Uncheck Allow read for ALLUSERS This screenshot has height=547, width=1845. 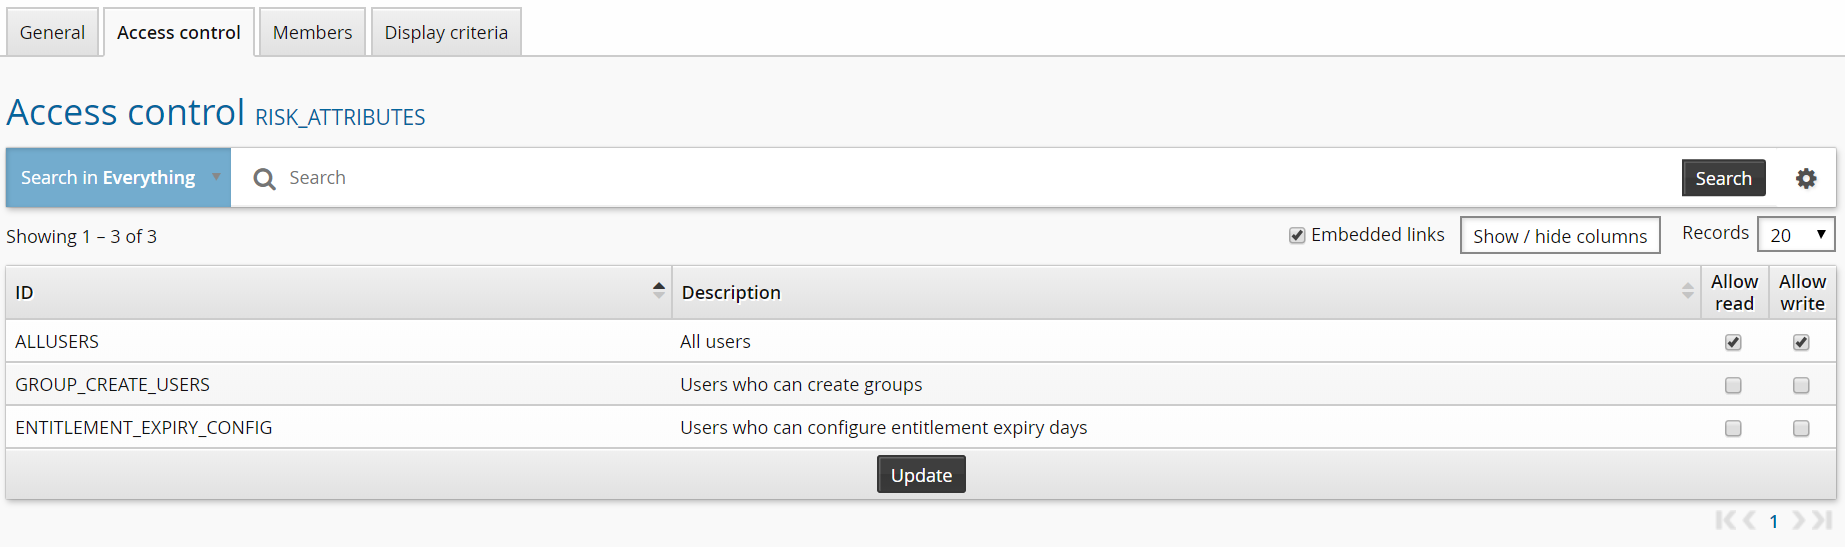(1733, 342)
